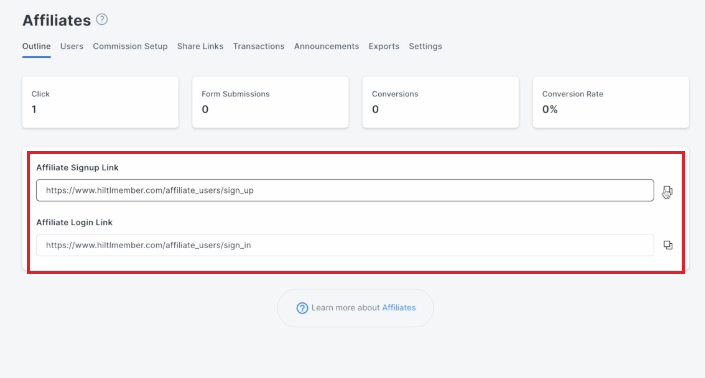Viewport: 705px width, 378px height.
Task: Switch to the Exports tab
Action: (x=384, y=46)
